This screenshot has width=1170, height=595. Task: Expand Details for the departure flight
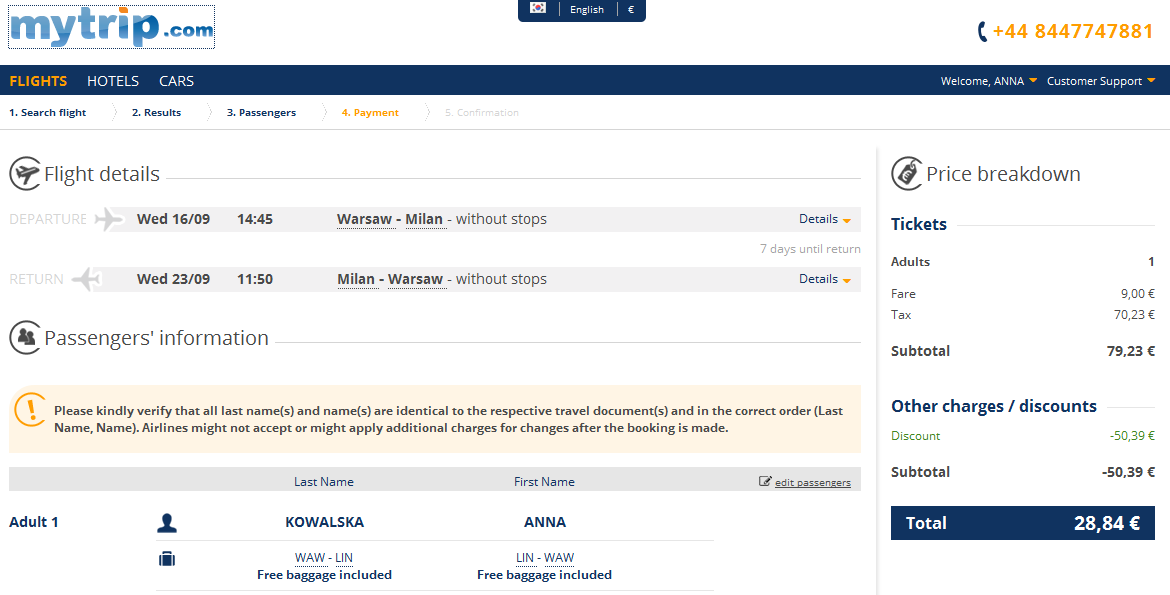click(825, 219)
